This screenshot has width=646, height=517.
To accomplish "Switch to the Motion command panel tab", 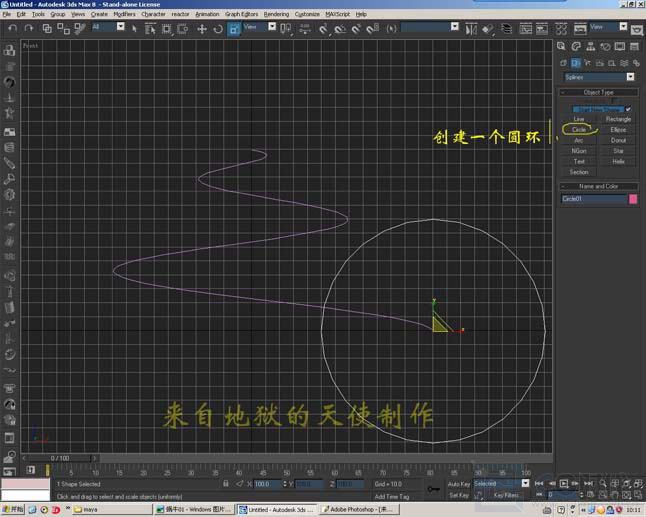I will click(605, 46).
